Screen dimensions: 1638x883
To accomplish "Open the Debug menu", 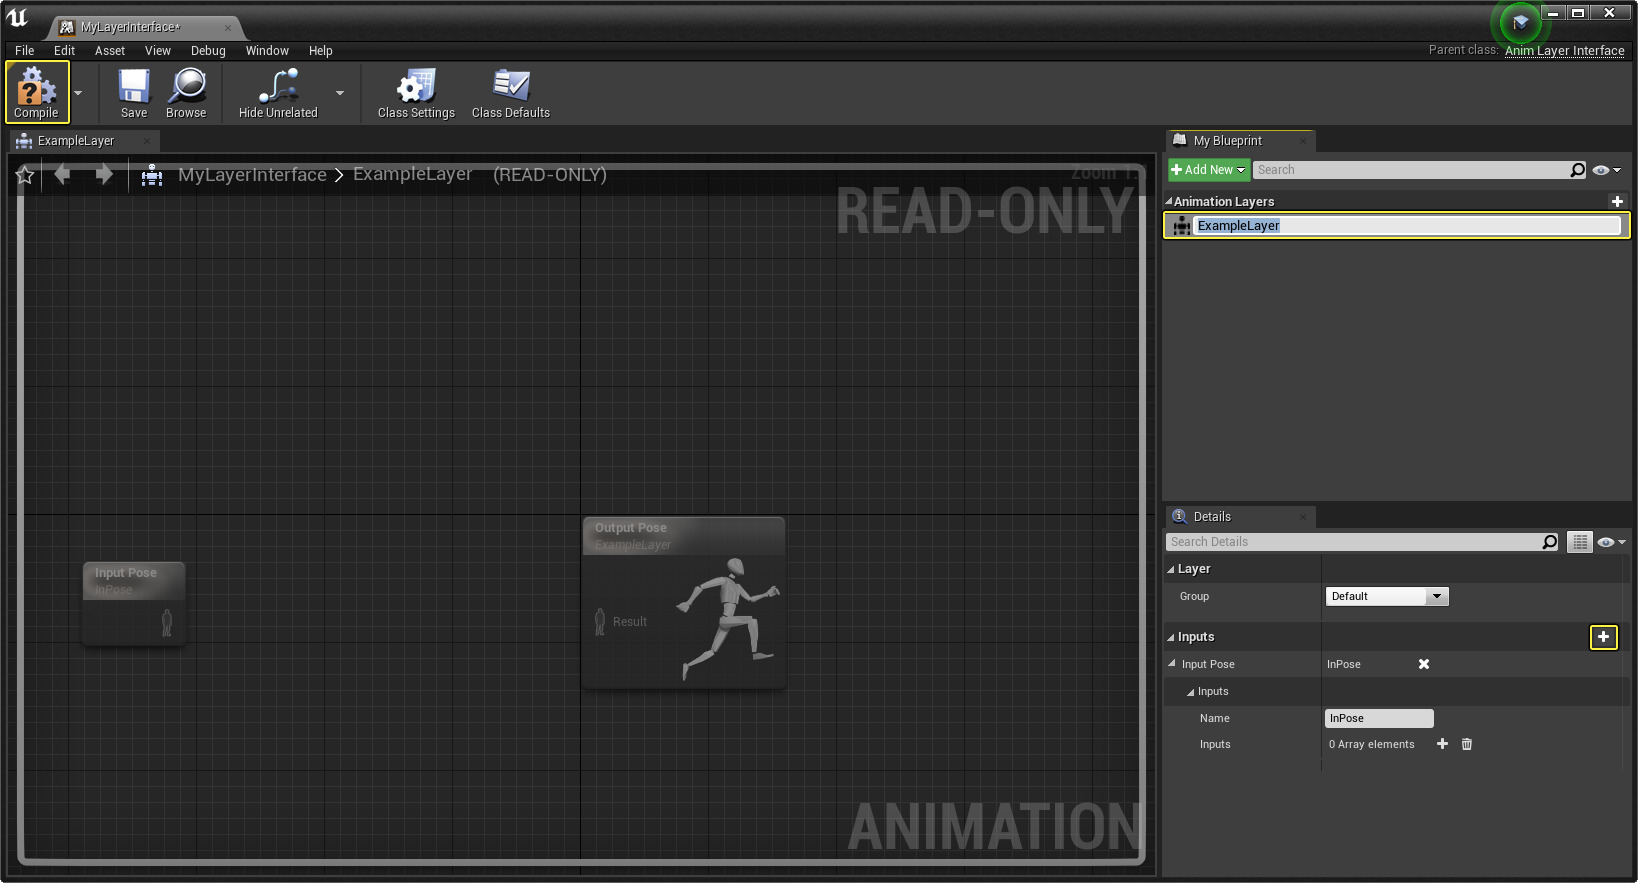I will [x=208, y=51].
